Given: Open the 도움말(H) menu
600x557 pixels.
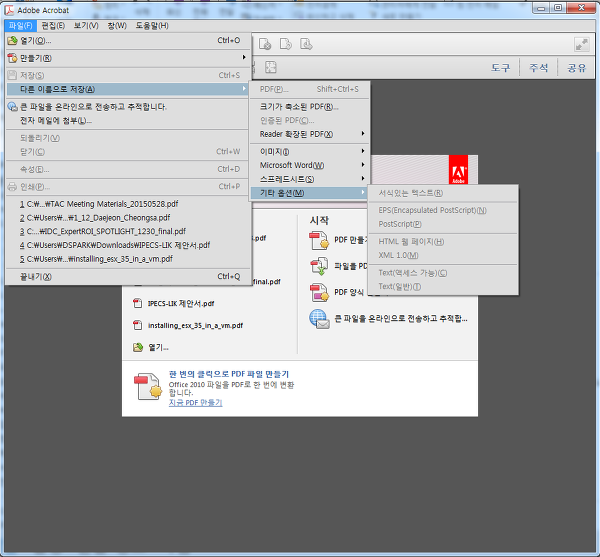Looking at the screenshot, I should point(152,26).
